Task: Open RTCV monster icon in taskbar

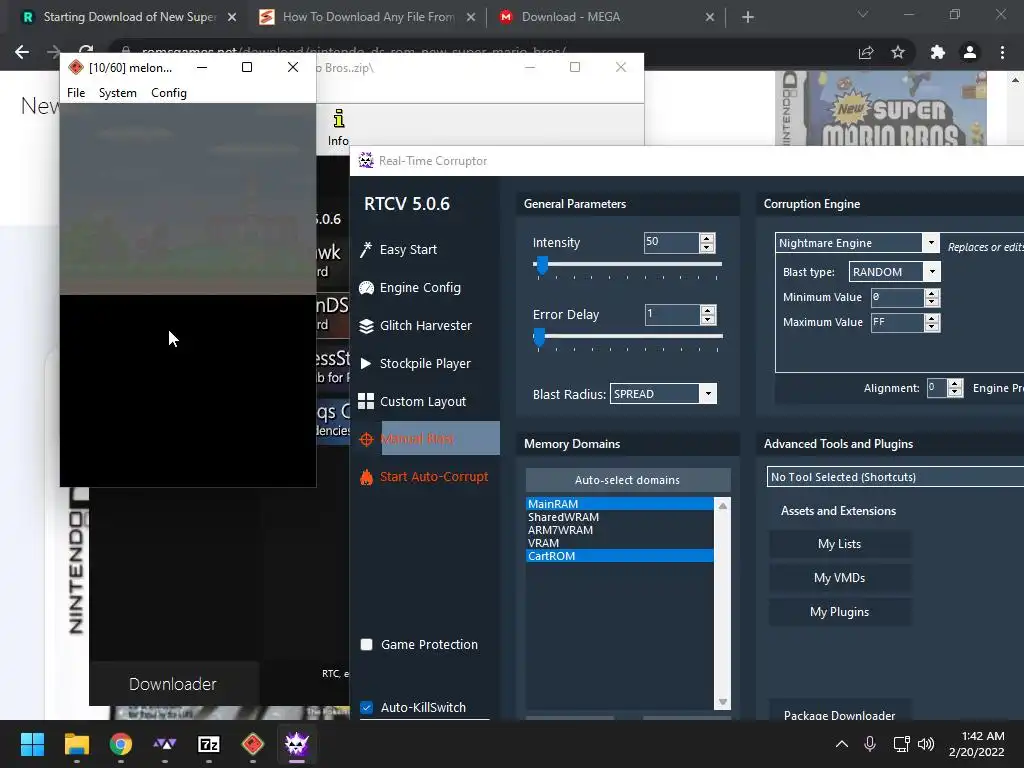Action: coord(296,744)
